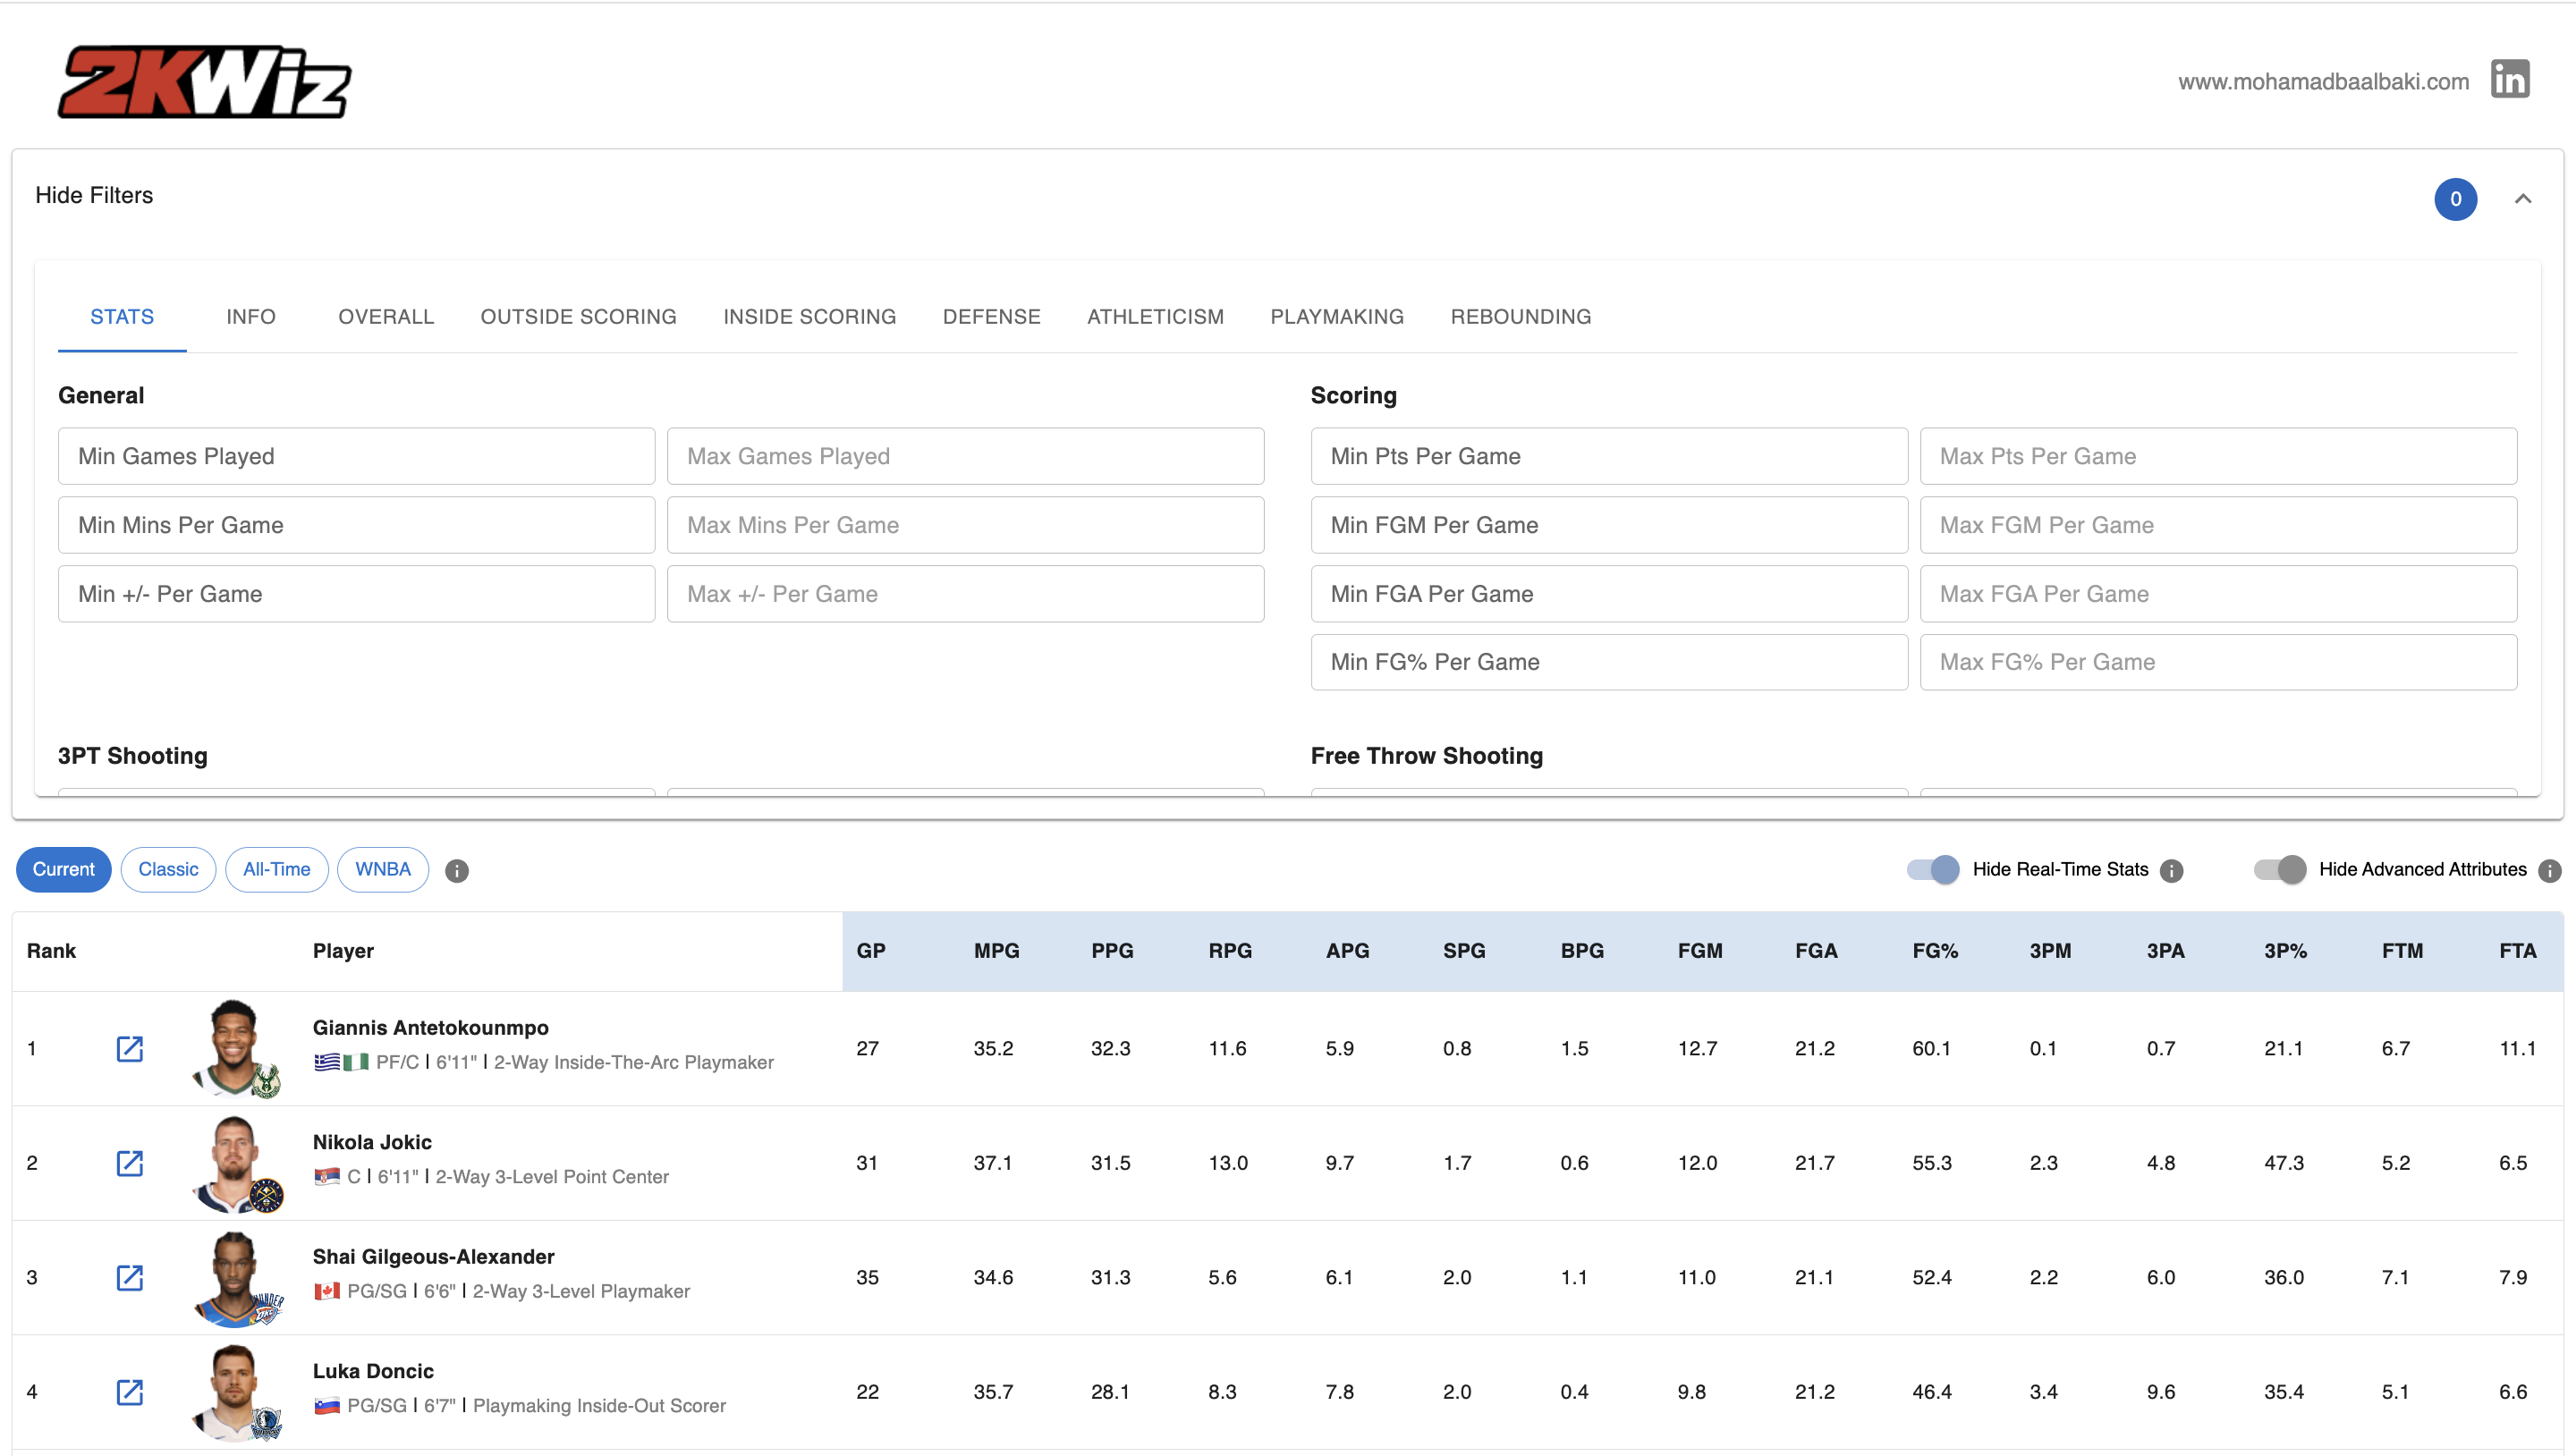Open Luka Doncic's external link icon

click(130, 1392)
